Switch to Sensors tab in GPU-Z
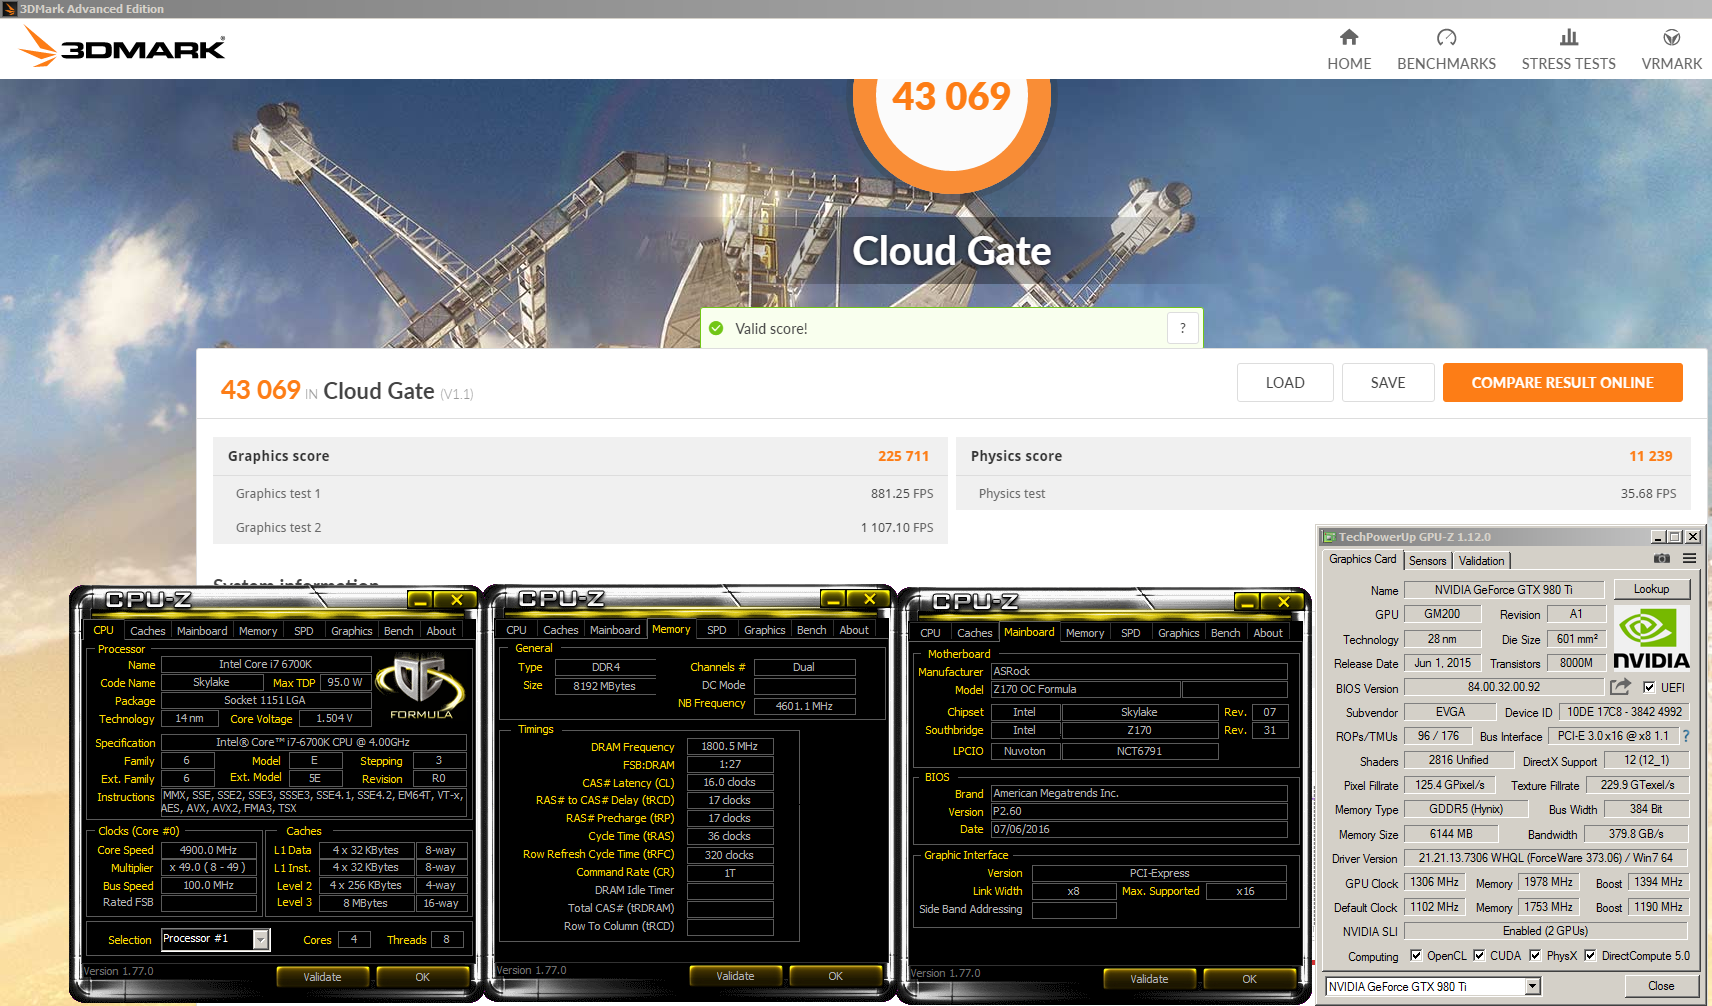Screen dimensions: 1712x1006 [x=1427, y=561]
